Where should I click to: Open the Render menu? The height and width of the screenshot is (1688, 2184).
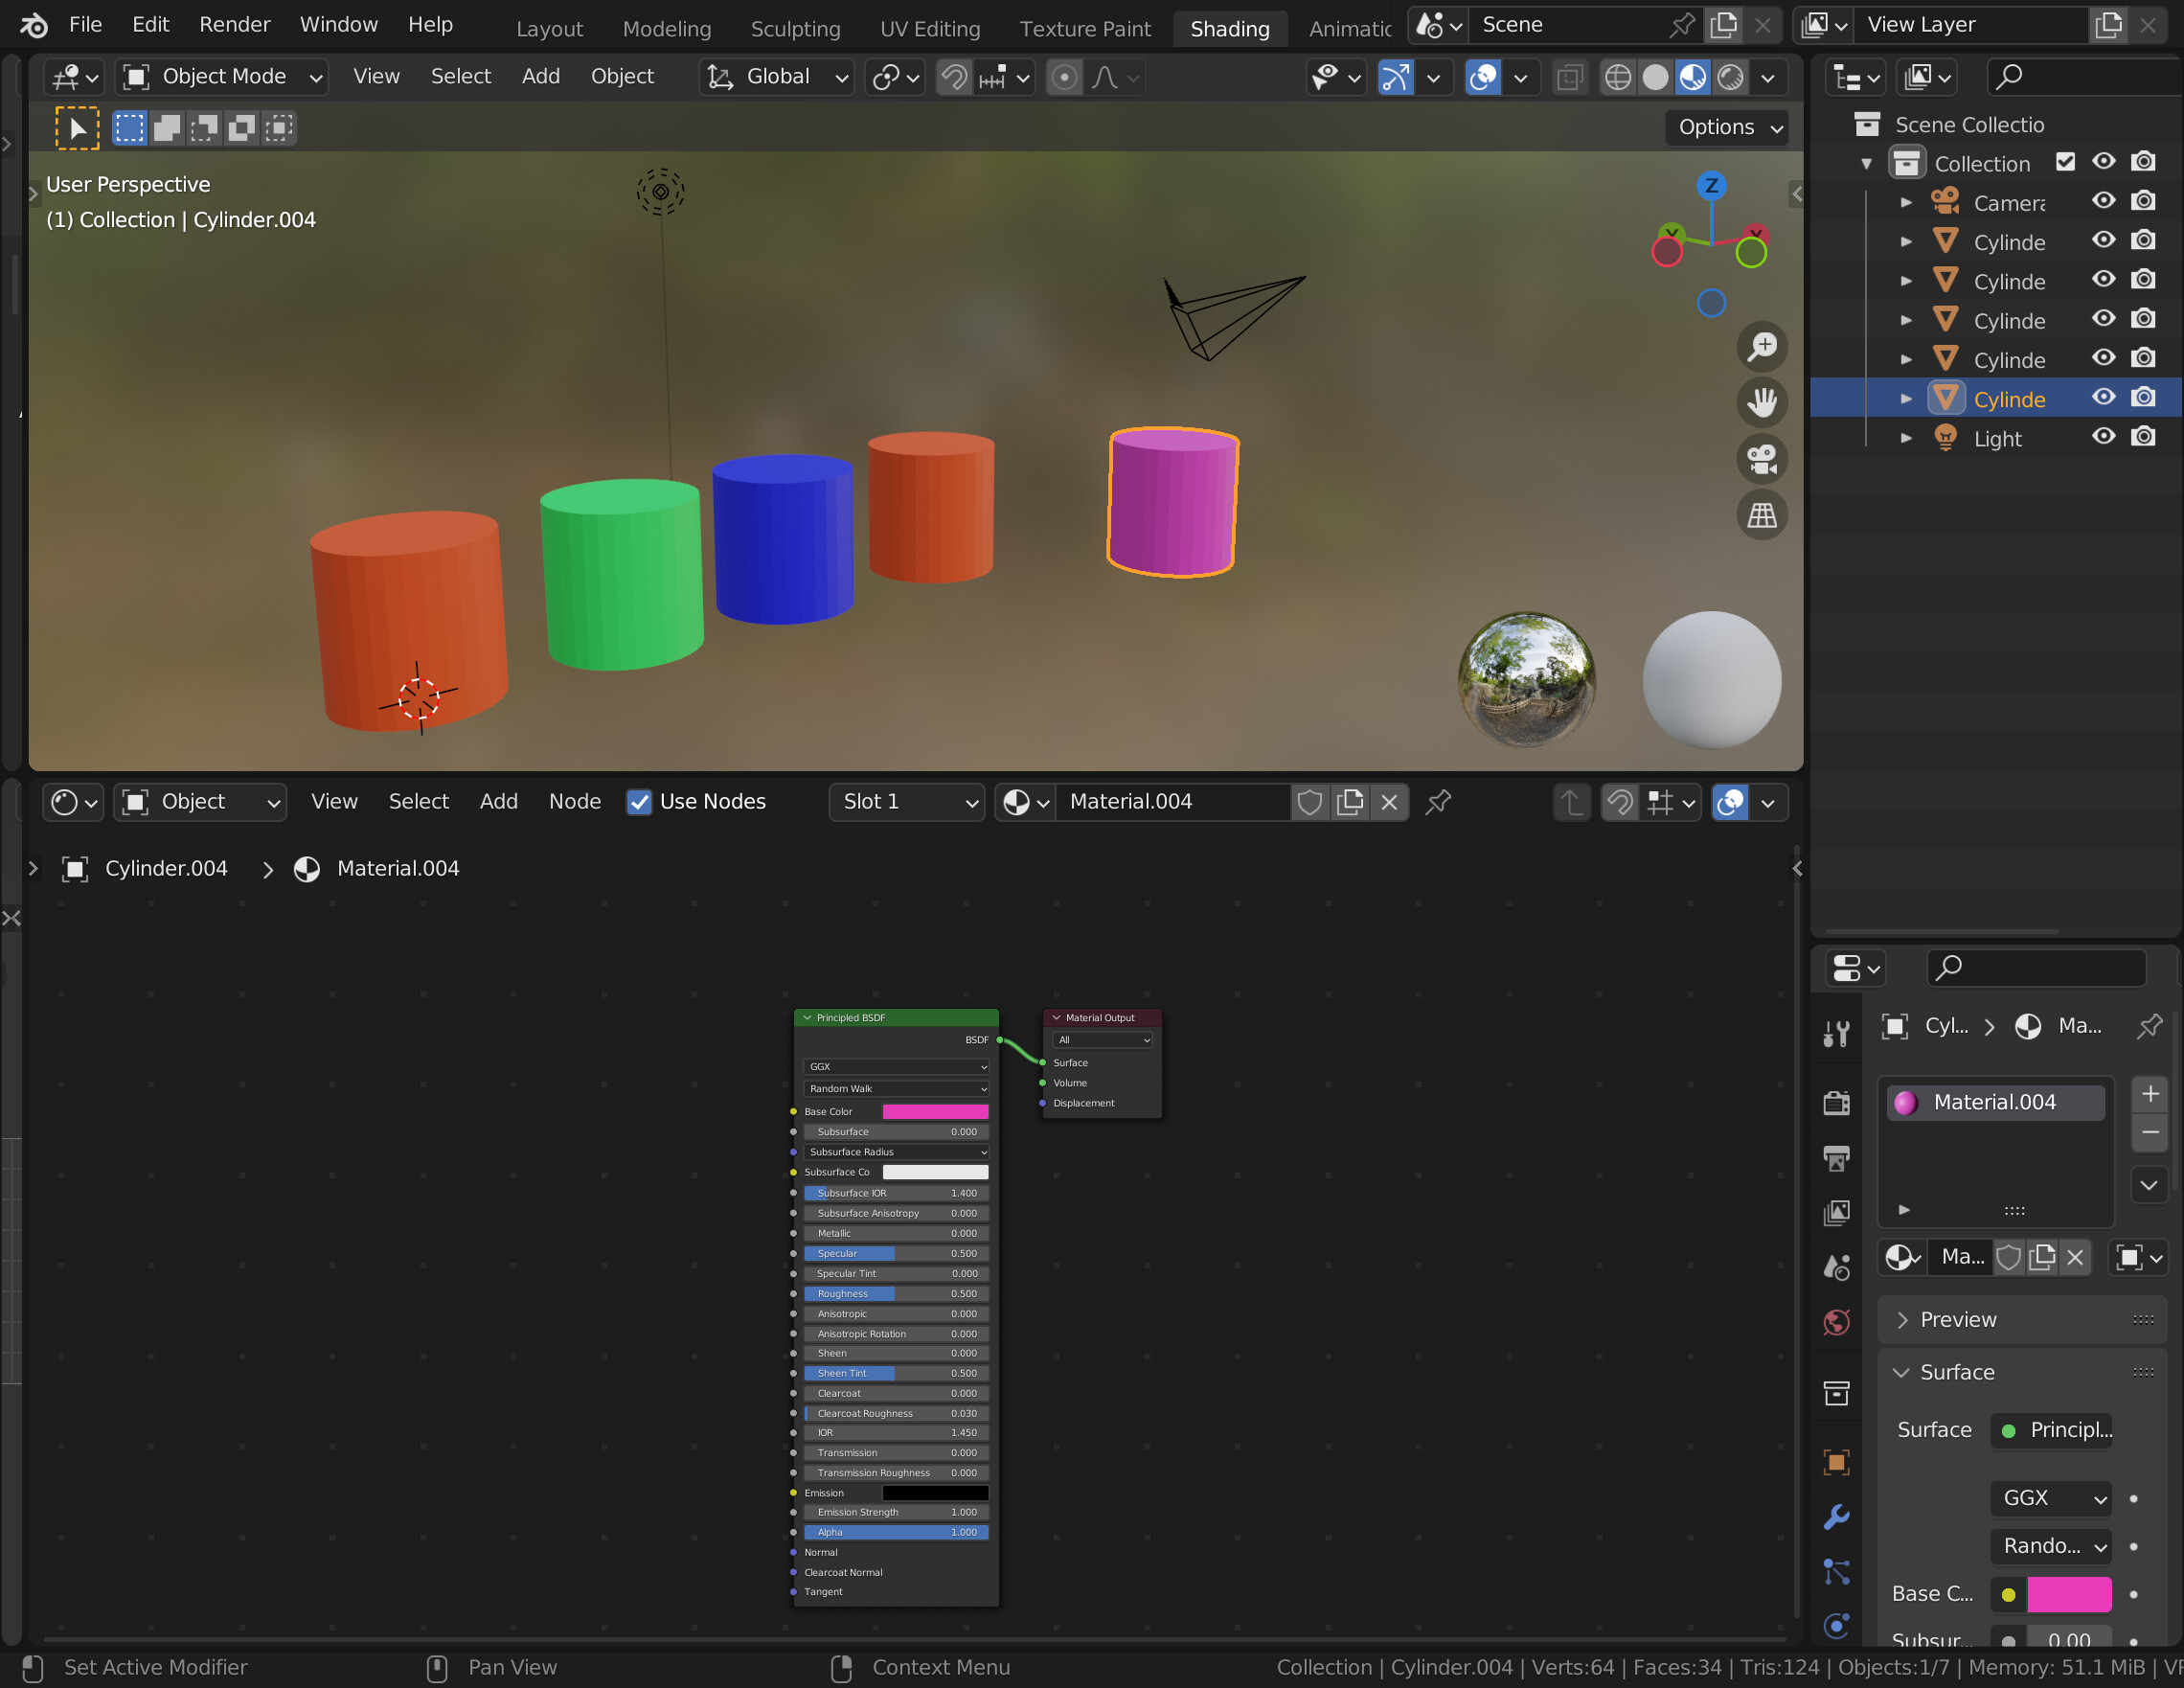(234, 24)
